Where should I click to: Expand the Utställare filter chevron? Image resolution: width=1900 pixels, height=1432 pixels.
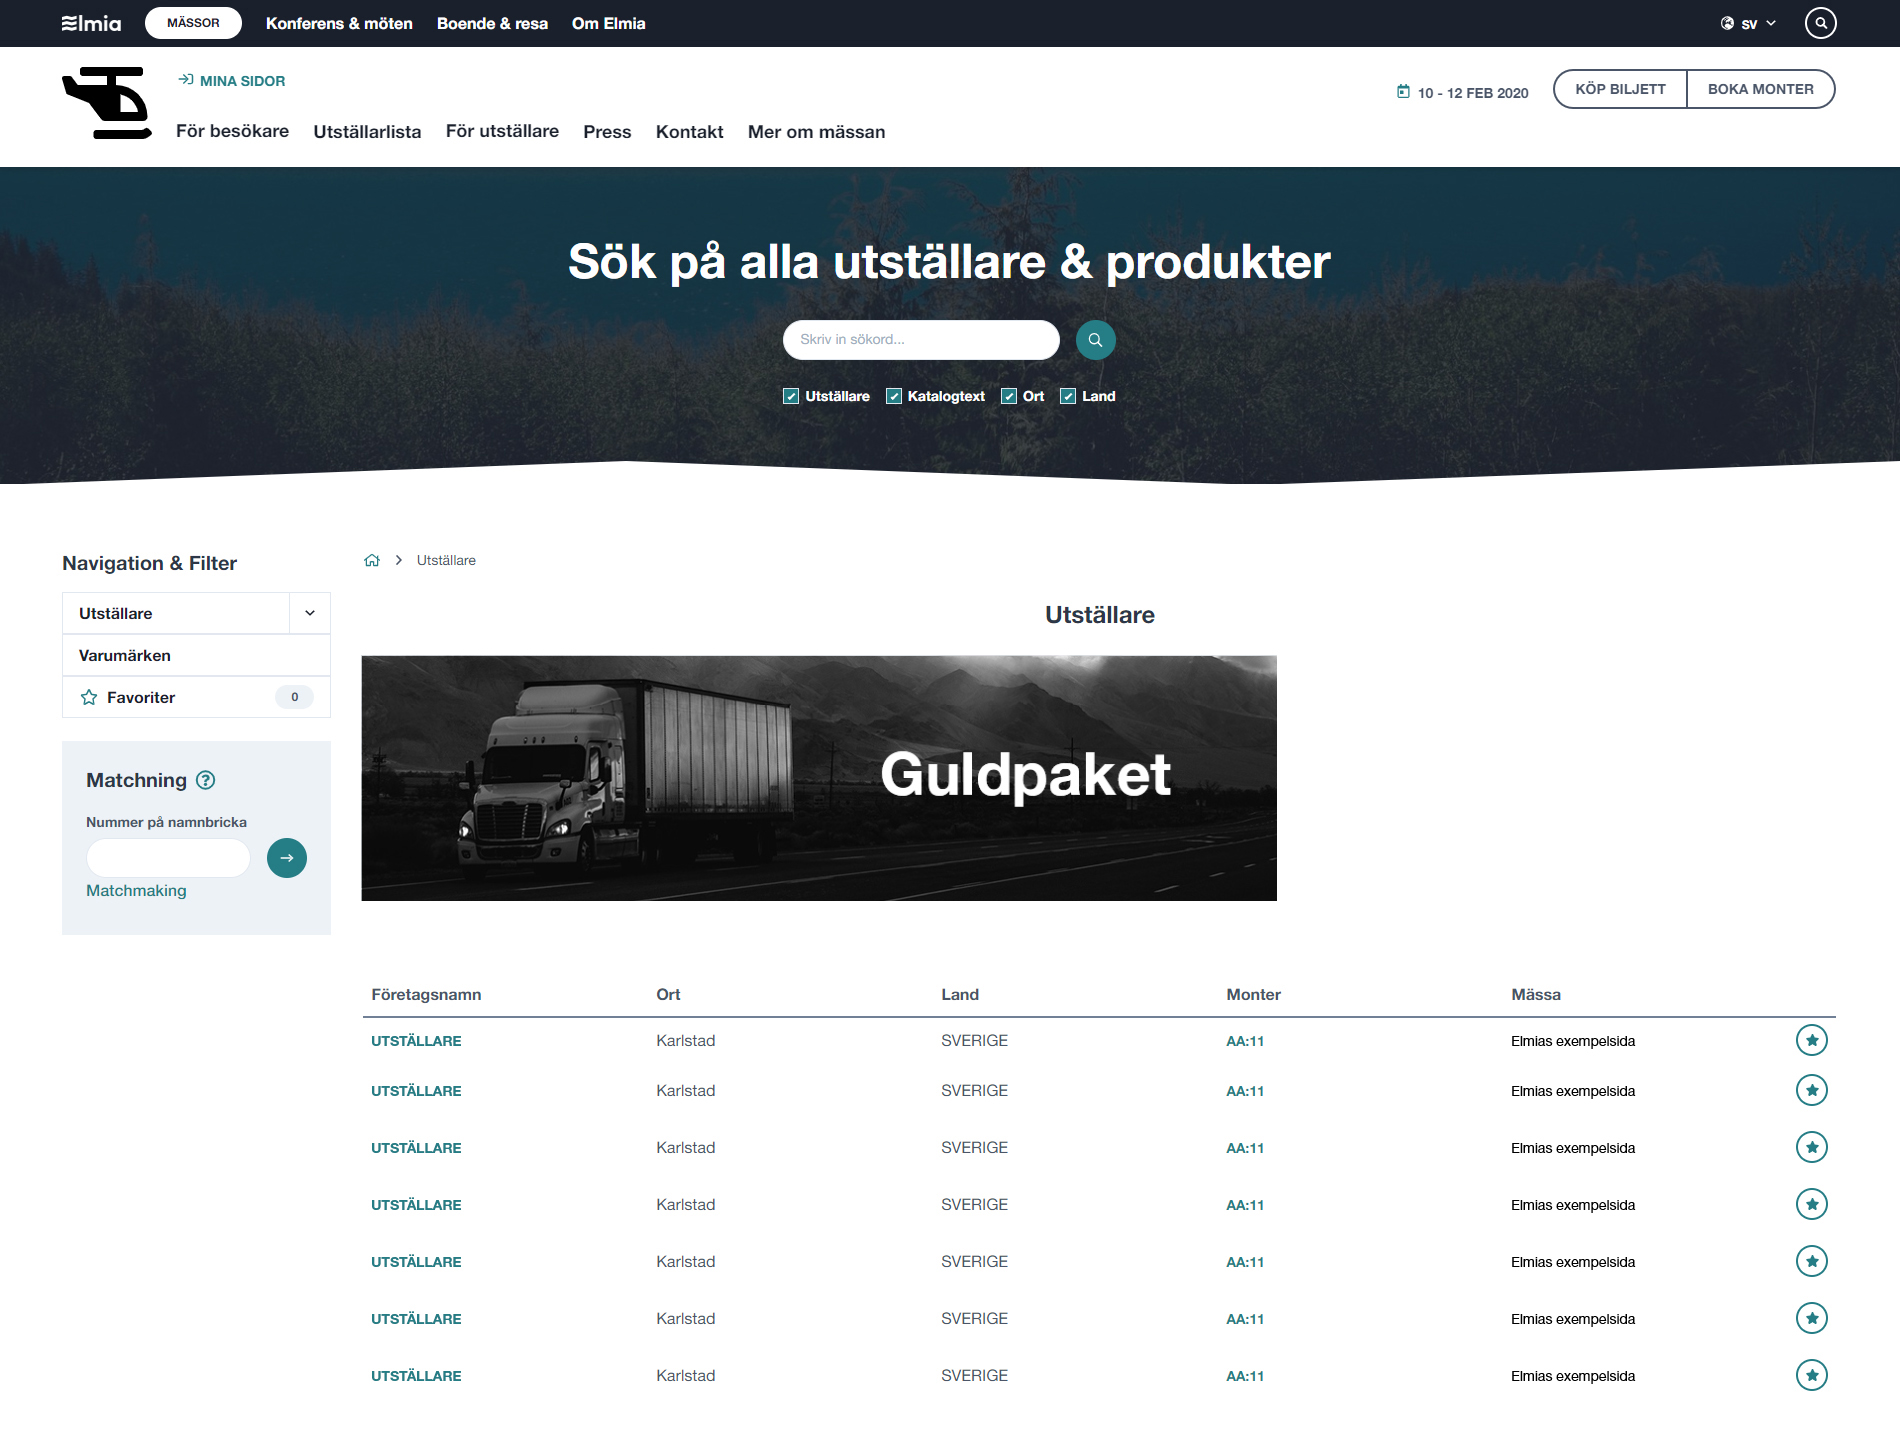[x=310, y=613]
